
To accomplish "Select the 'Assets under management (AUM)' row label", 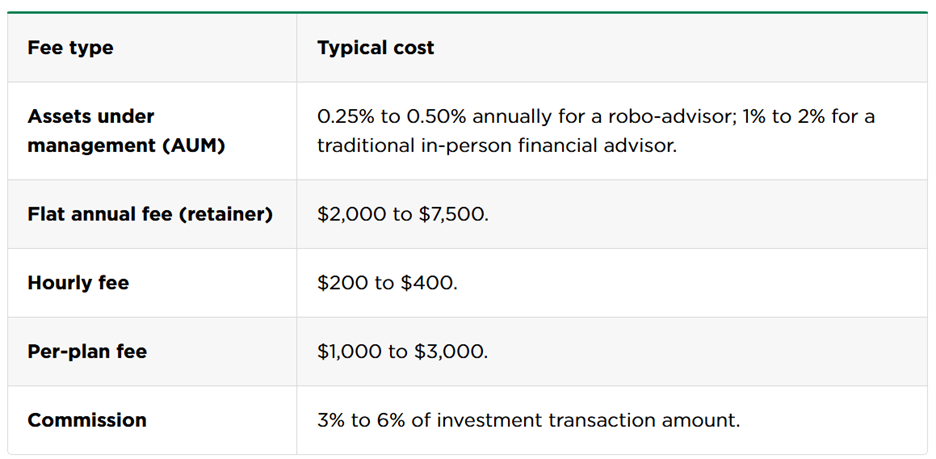I will click(126, 131).
